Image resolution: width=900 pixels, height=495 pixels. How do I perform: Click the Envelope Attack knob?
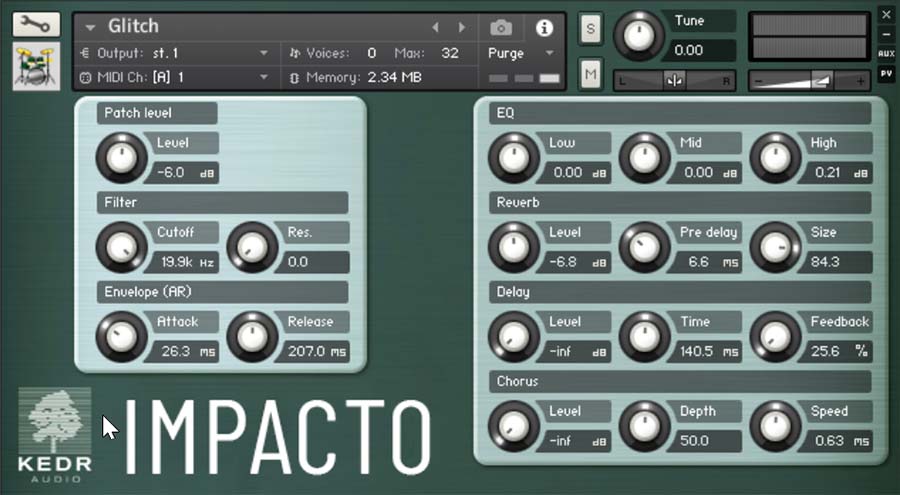pyautogui.click(x=122, y=337)
